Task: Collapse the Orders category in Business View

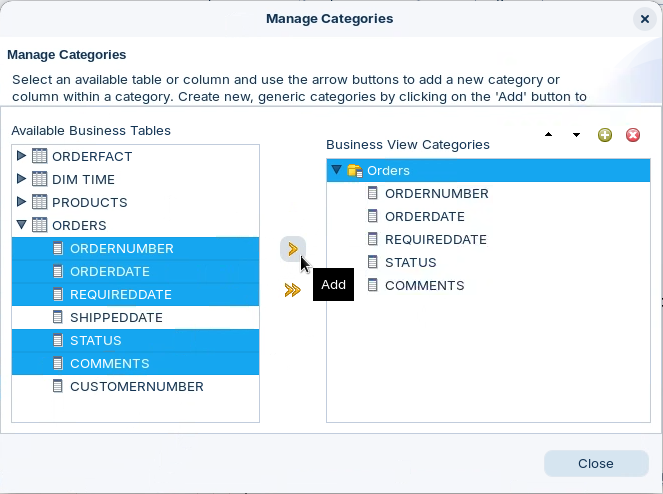Action: click(337, 171)
